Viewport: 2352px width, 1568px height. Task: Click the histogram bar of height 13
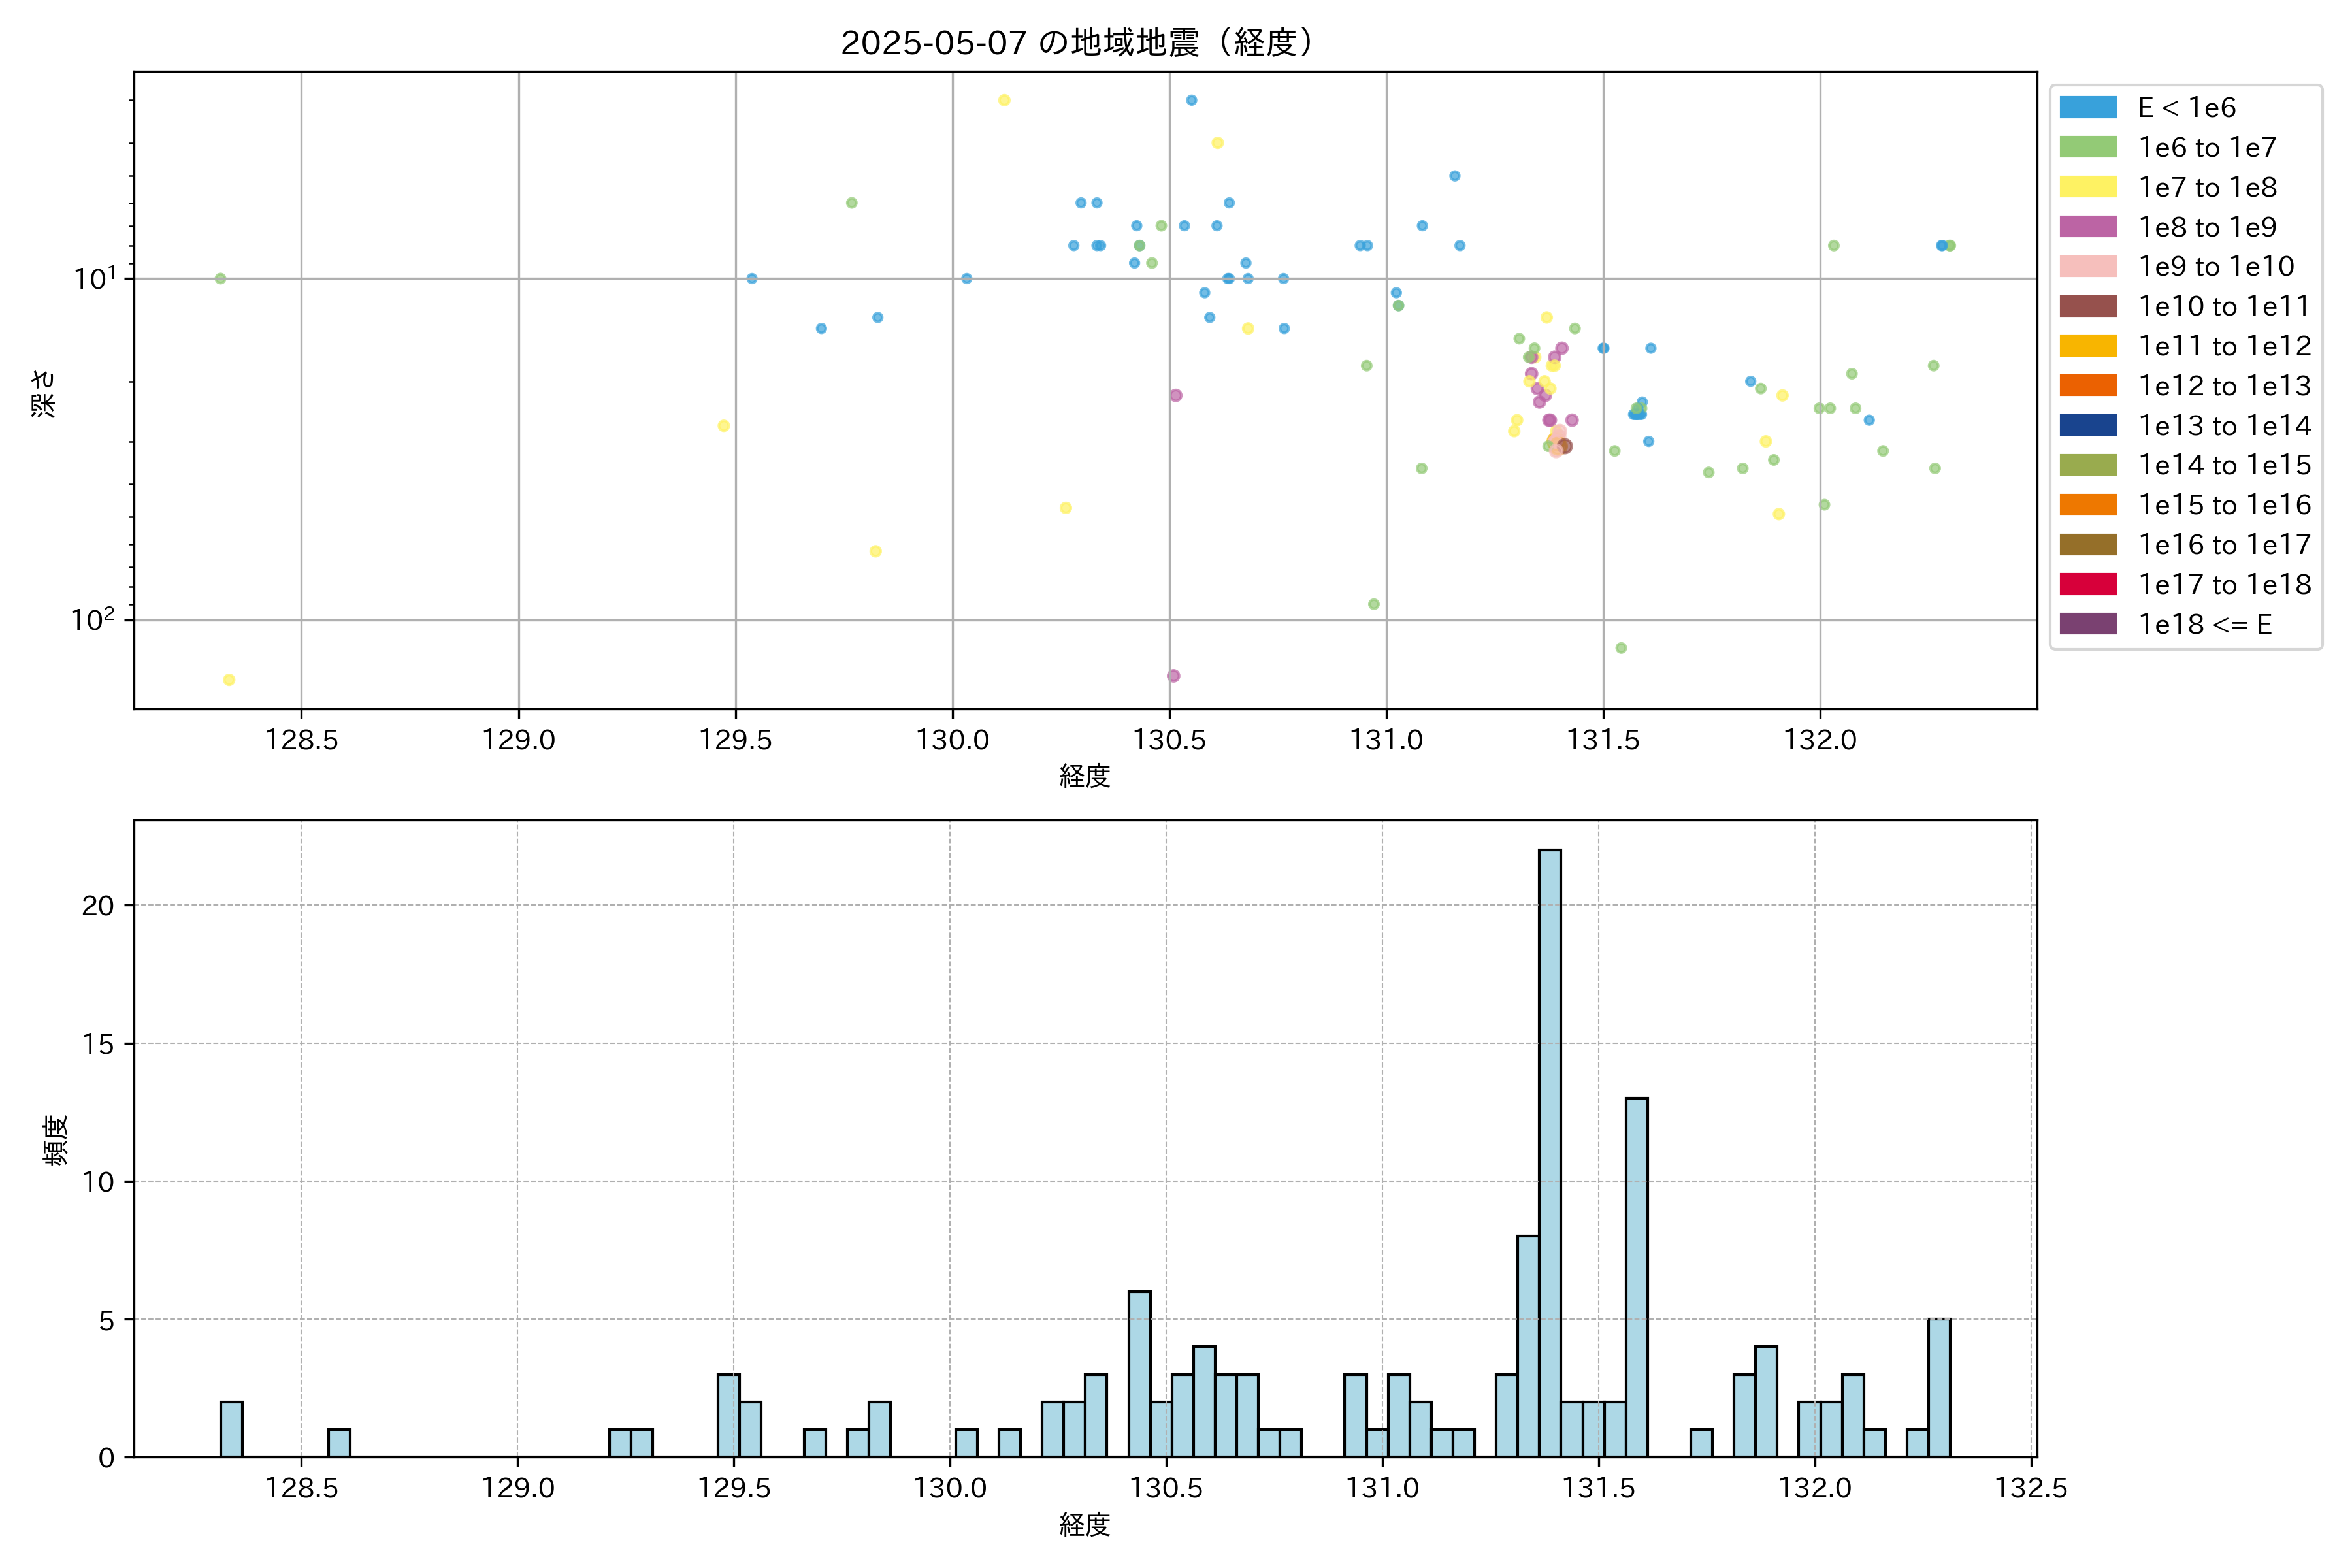[1636, 1277]
